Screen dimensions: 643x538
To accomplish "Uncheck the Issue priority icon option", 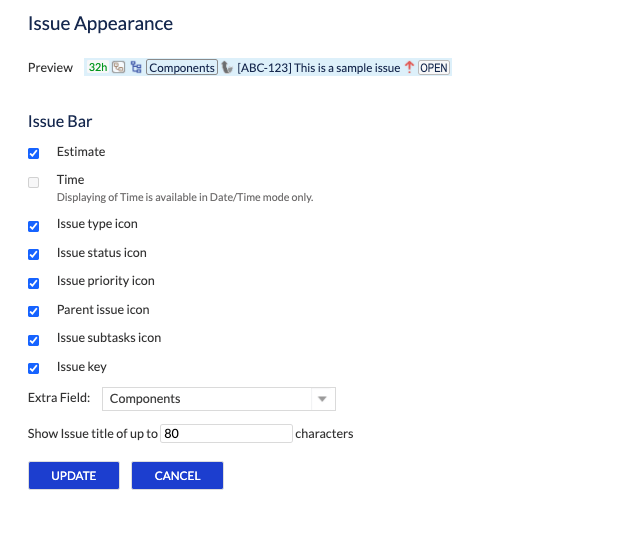I will coord(34,282).
